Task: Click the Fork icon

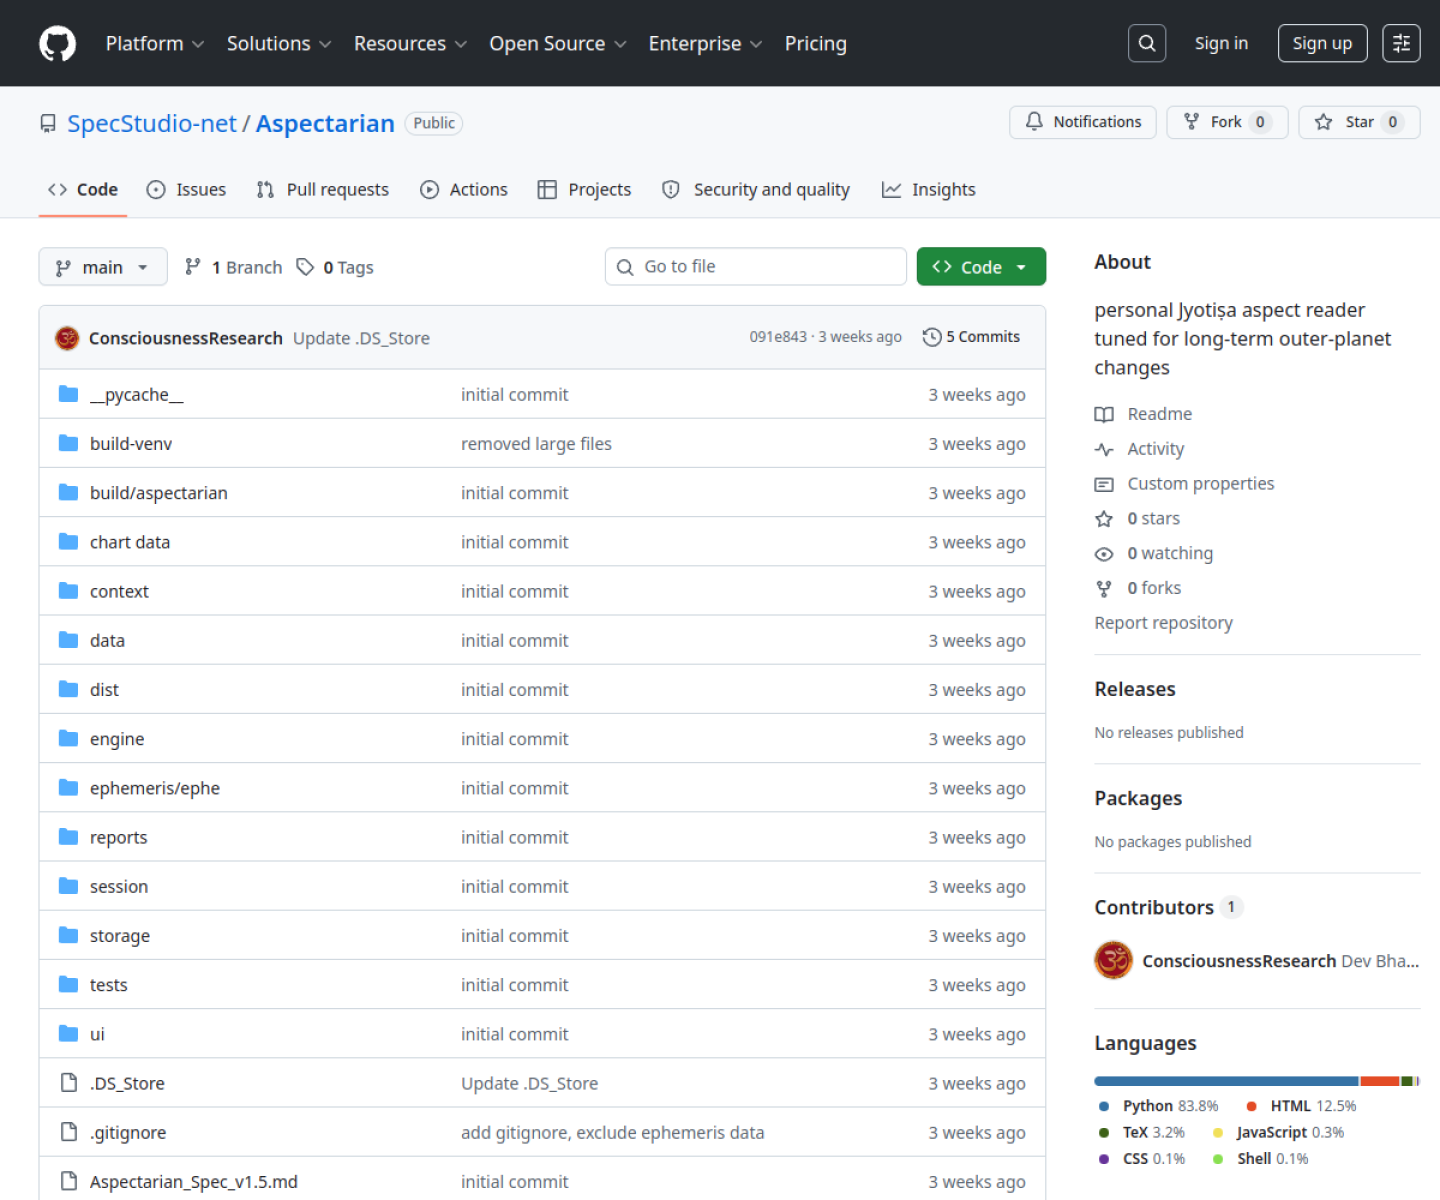Action: (1191, 122)
